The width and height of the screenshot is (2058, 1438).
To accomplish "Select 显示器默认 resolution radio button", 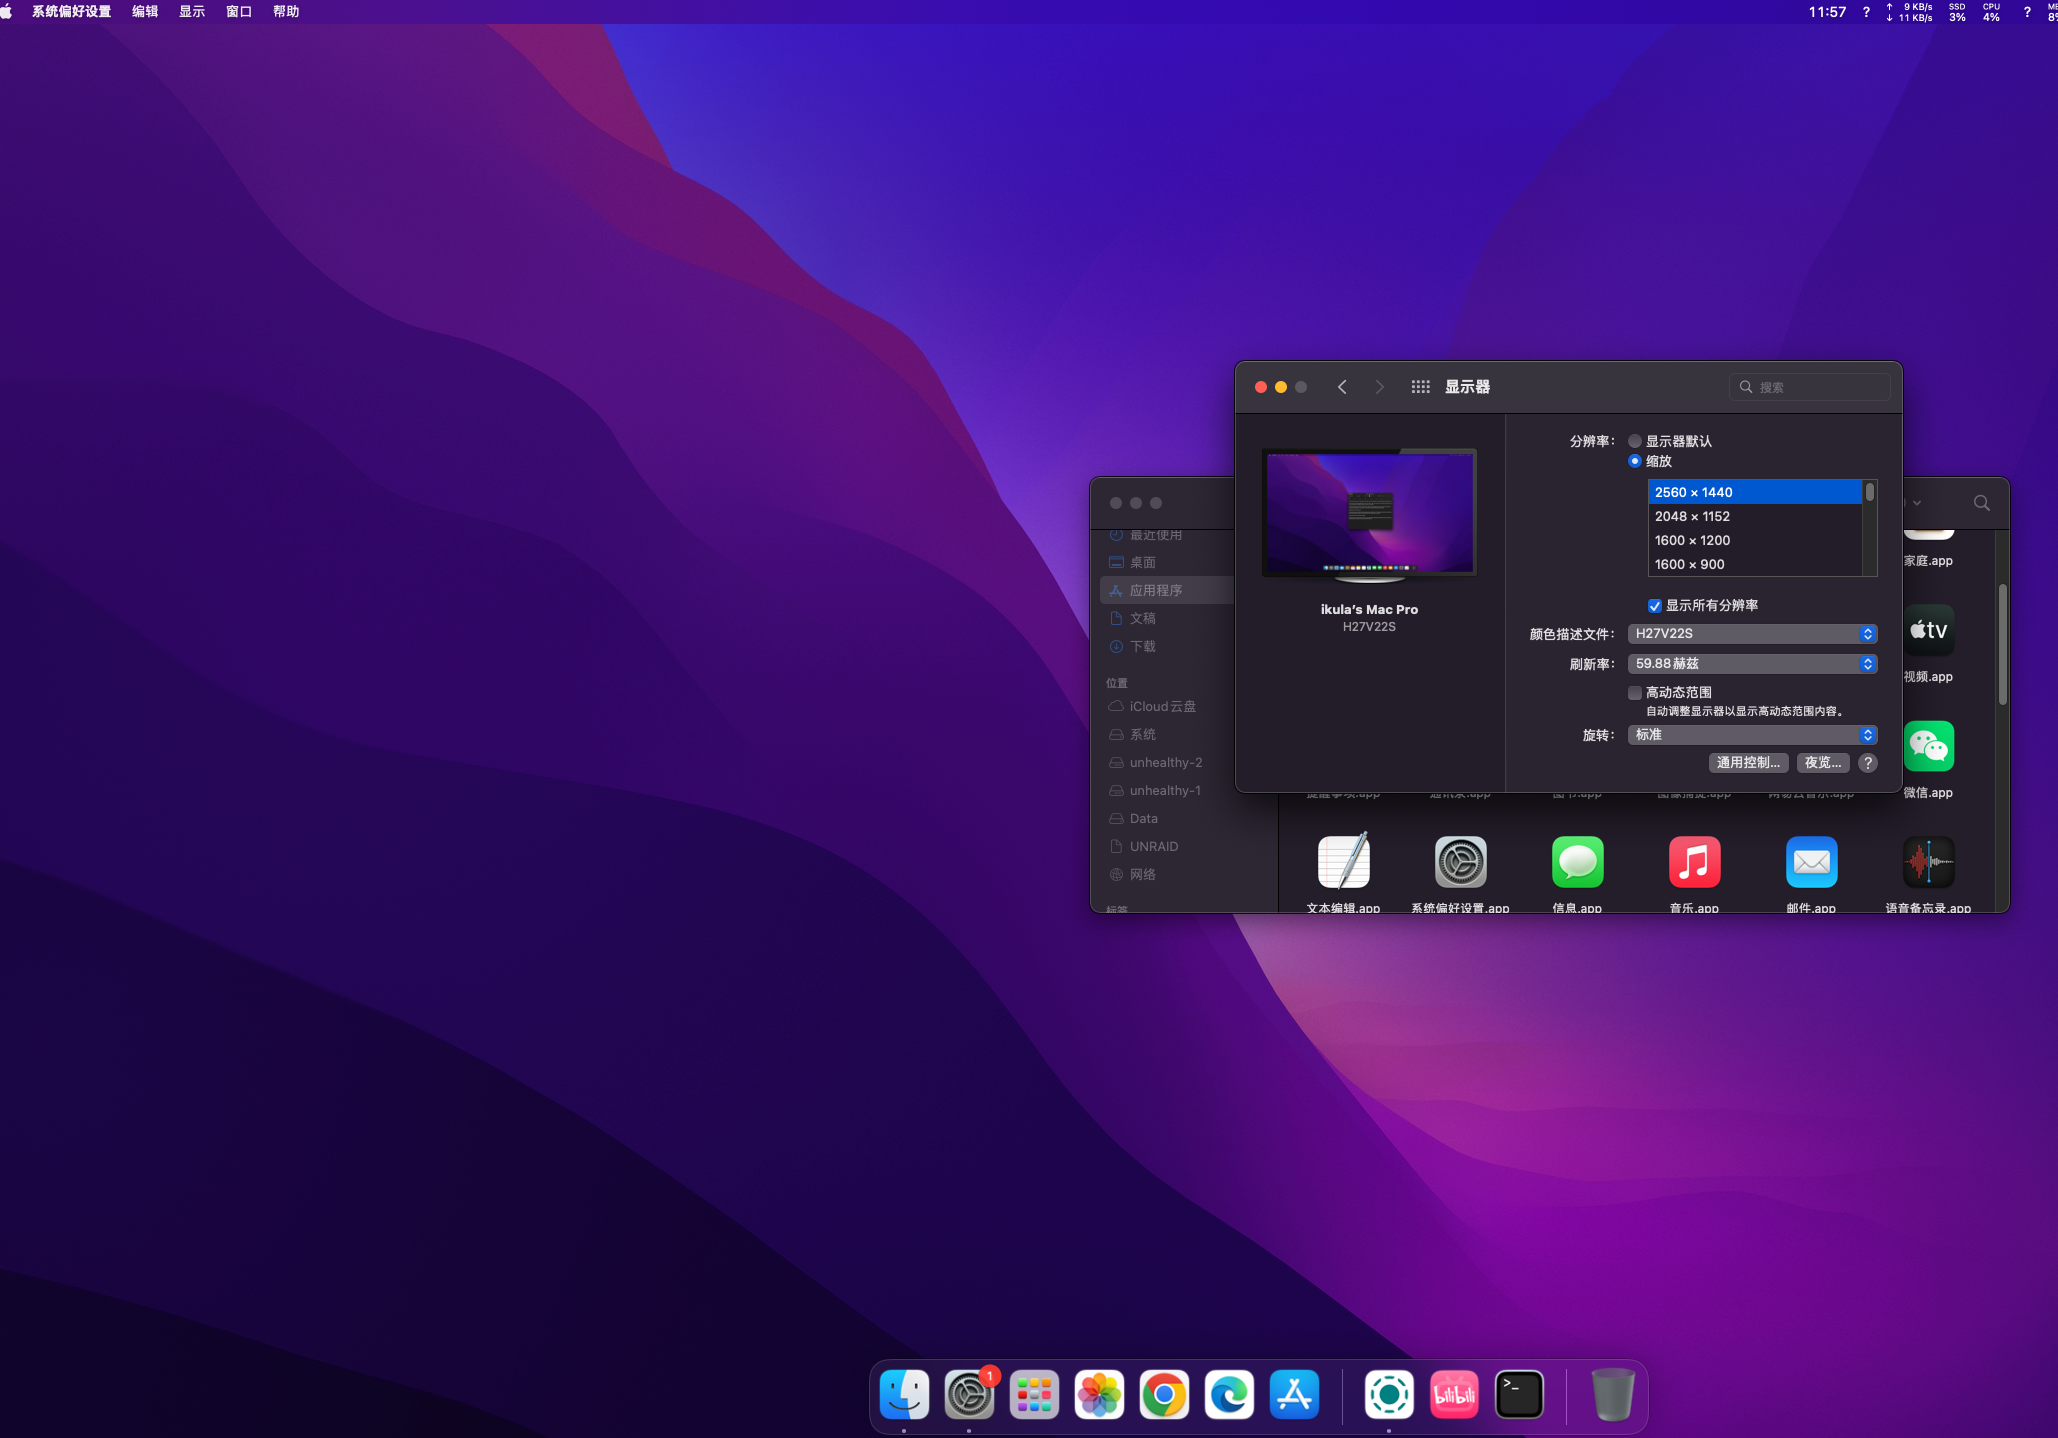I will tap(1635, 441).
